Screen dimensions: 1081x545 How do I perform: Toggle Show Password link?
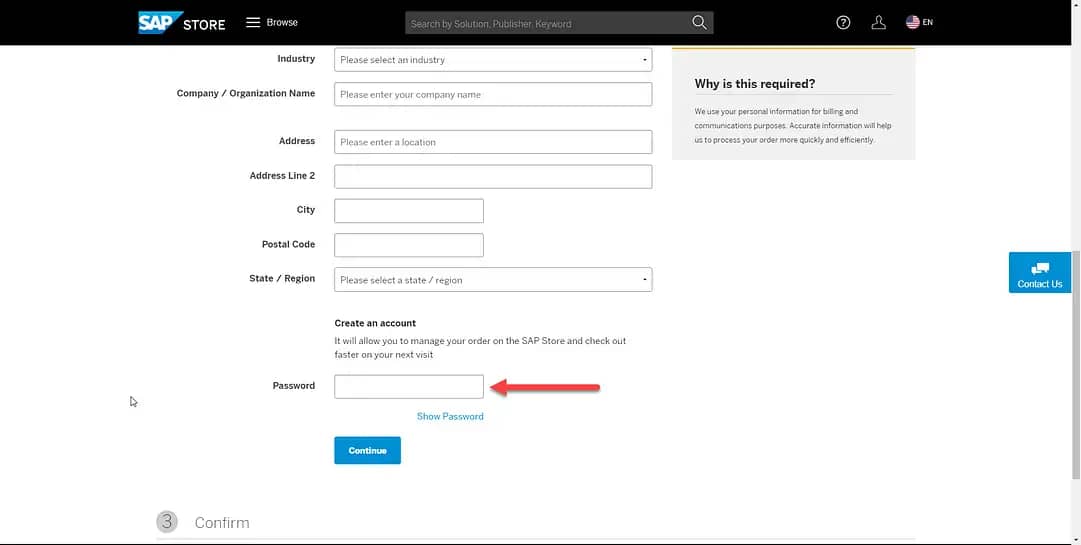[450, 416]
